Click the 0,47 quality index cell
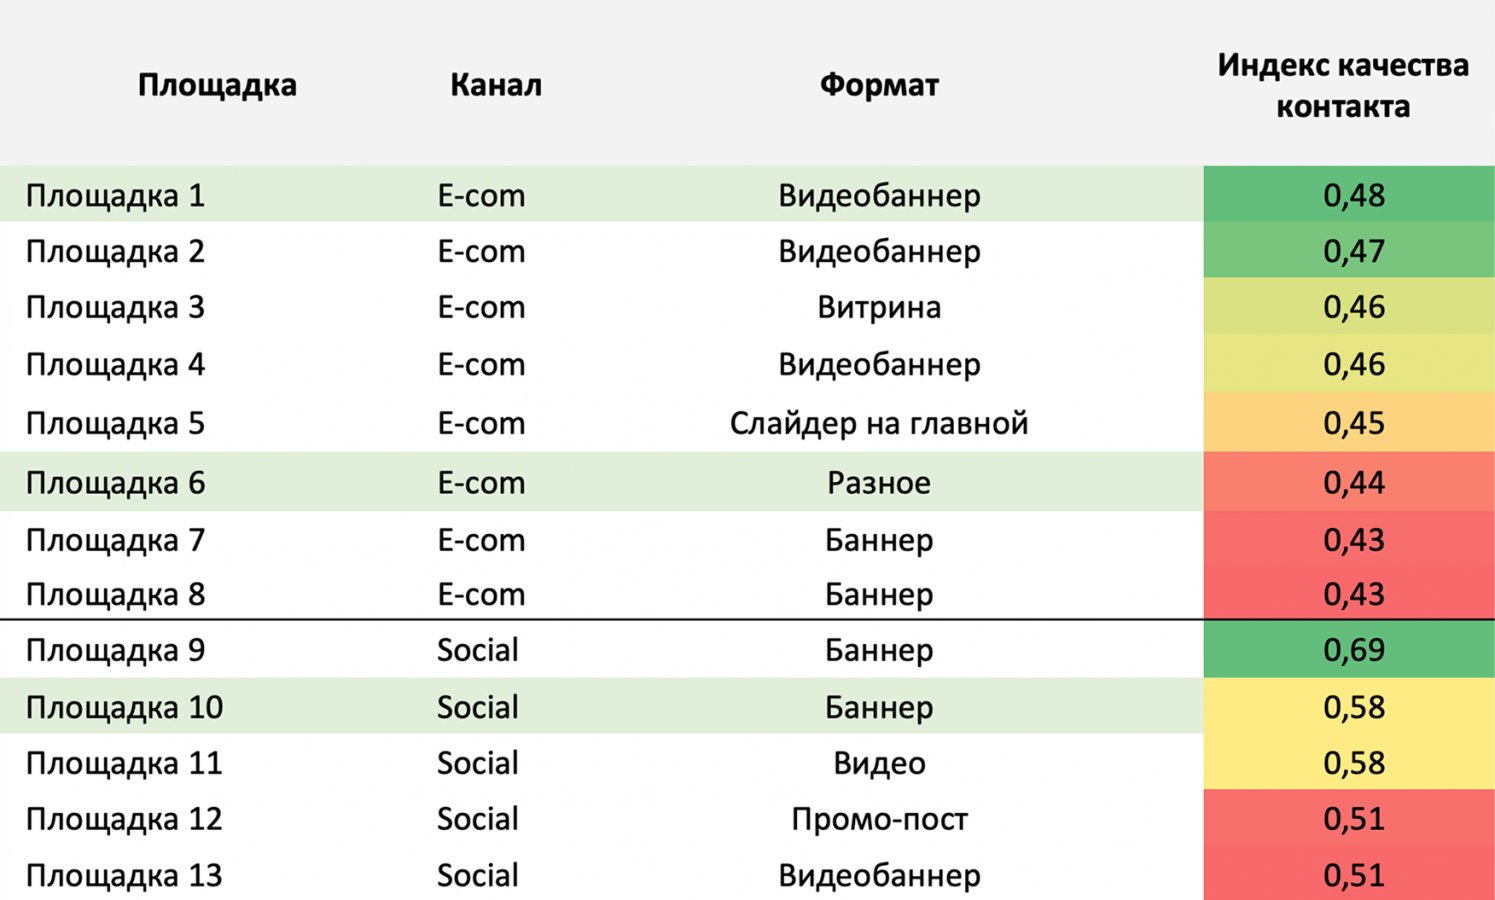This screenshot has width=1495, height=900. tap(1353, 251)
